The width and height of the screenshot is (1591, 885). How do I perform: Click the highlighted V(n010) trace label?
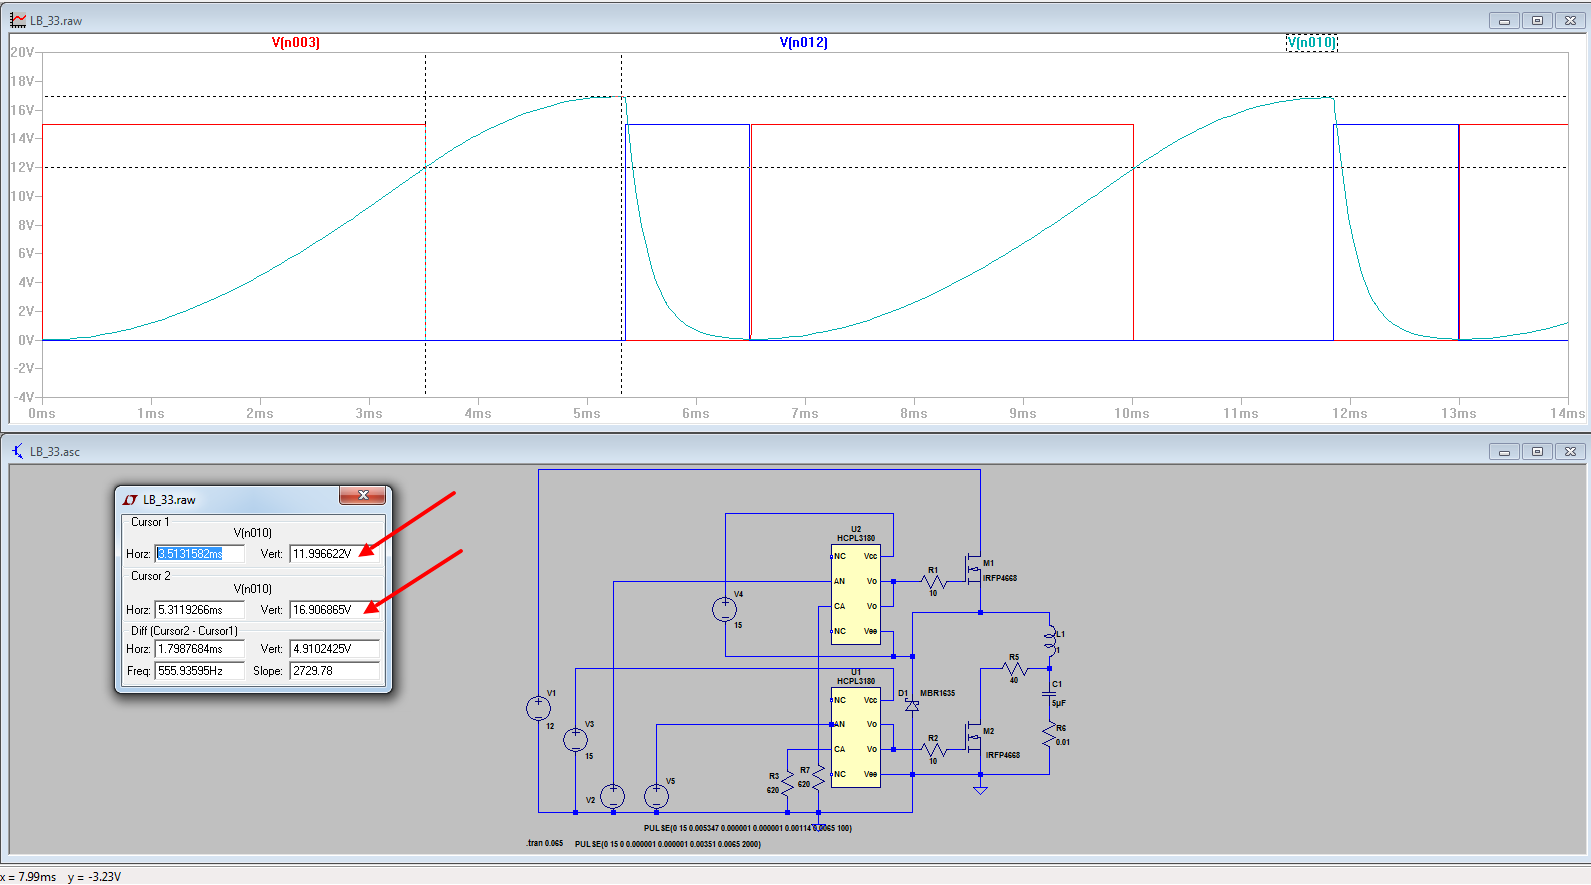click(1311, 42)
